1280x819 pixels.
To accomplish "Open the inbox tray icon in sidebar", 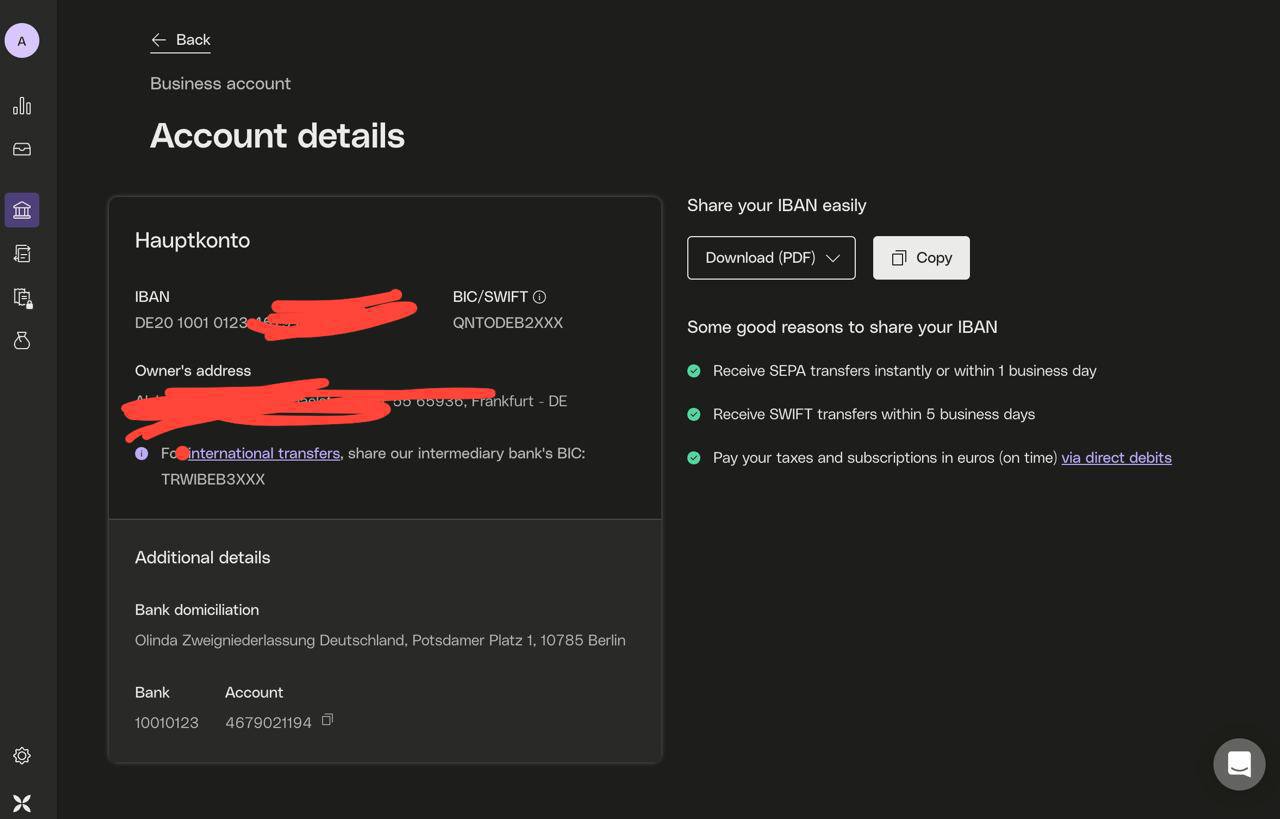I will coord(22,149).
